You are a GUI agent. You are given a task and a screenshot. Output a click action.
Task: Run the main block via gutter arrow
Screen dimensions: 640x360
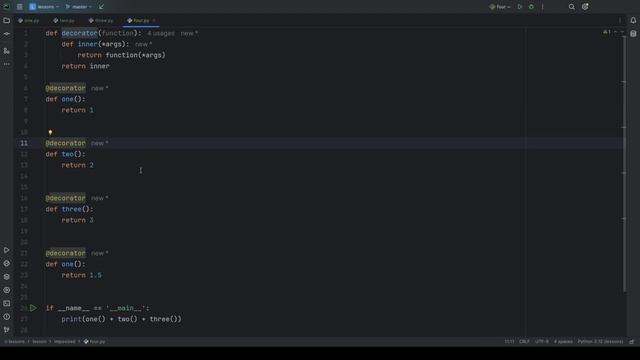33,308
